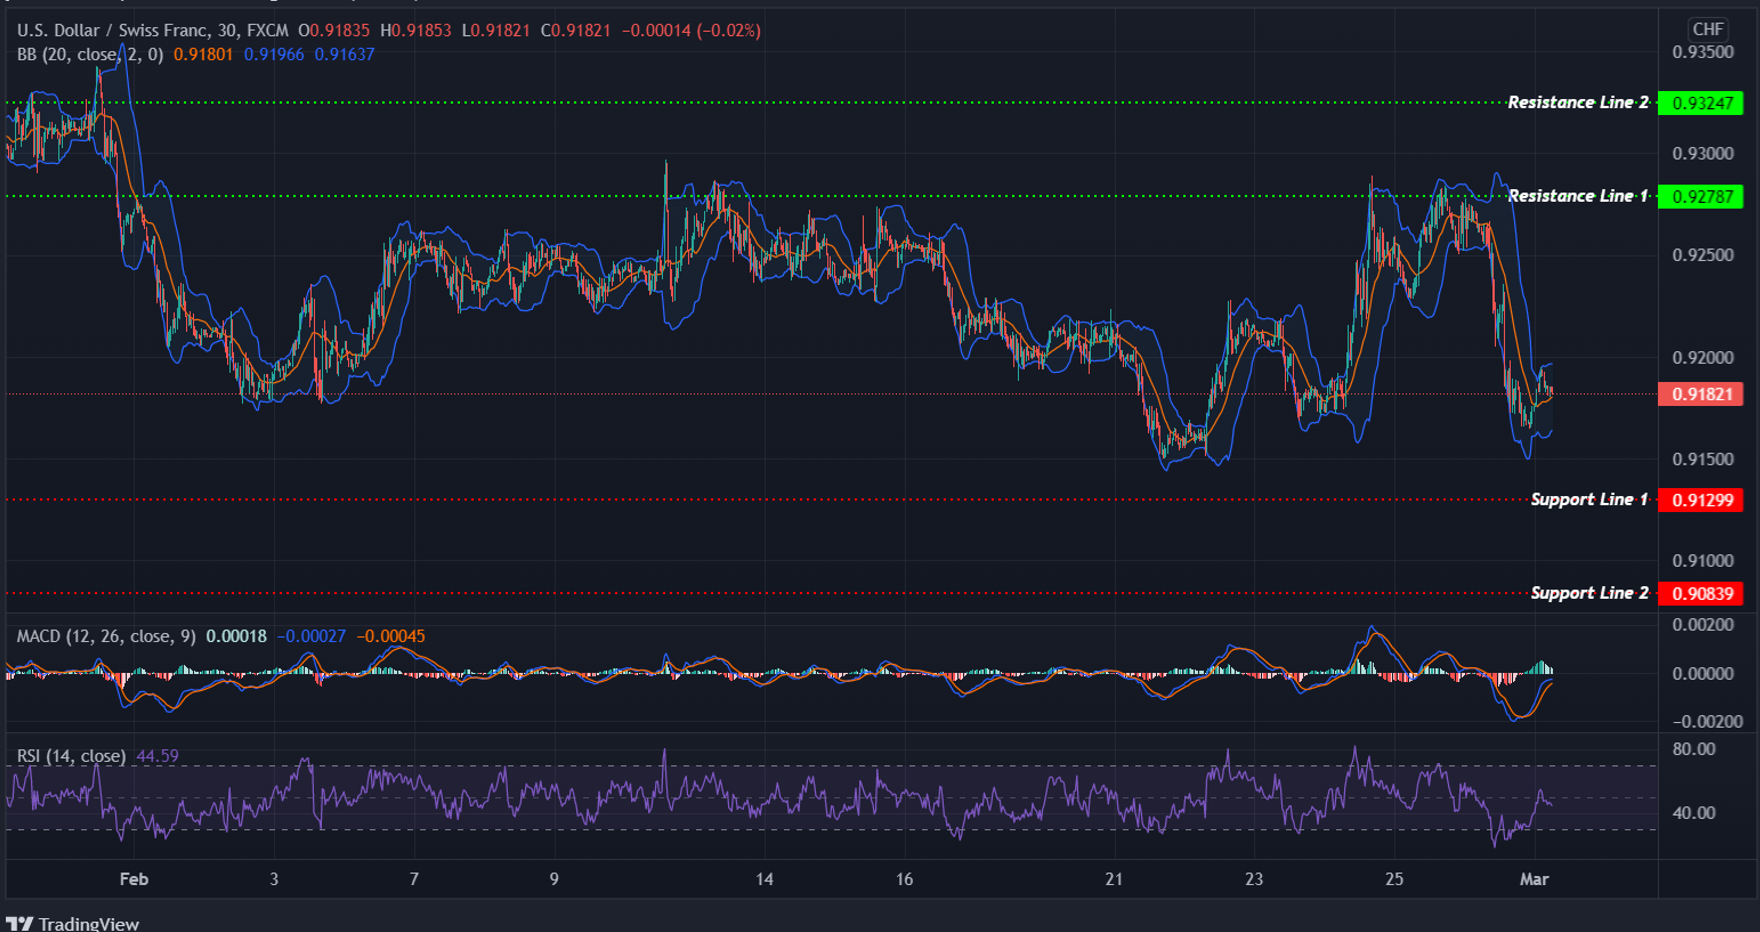This screenshot has width=1760, height=932.
Task: Click the Resistance Line 1 price label 0.92787
Action: (x=1701, y=196)
